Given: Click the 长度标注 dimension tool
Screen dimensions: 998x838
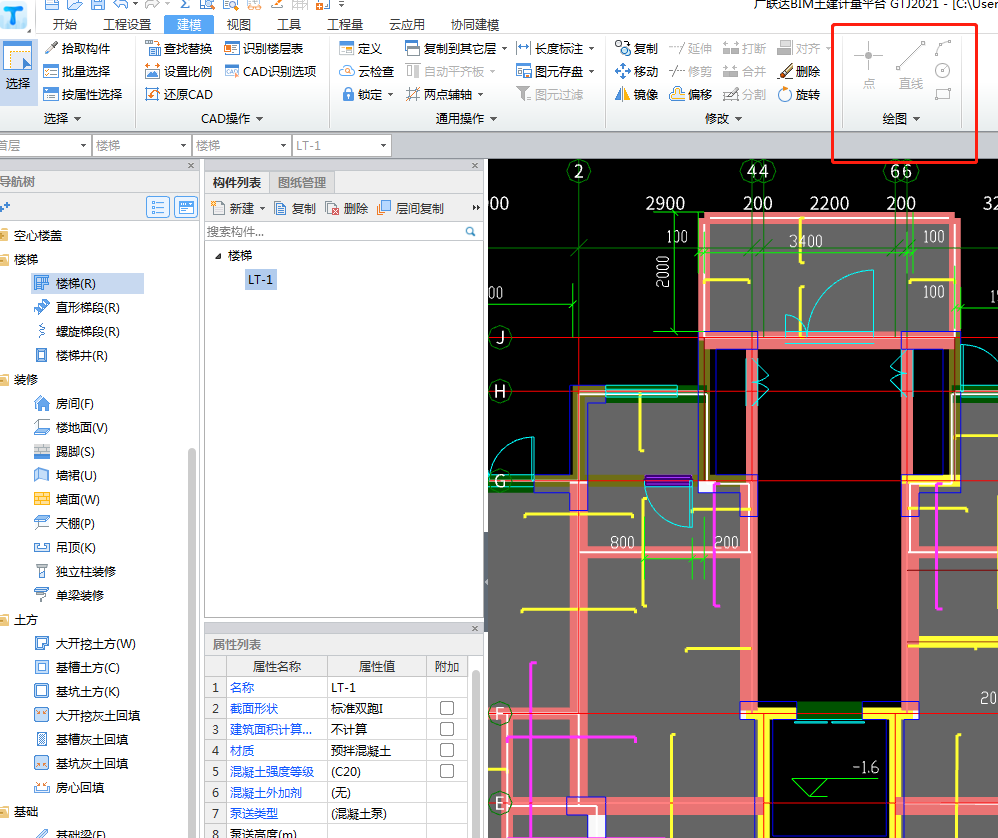Looking at the screenshot, I should [x=555, y=48].
